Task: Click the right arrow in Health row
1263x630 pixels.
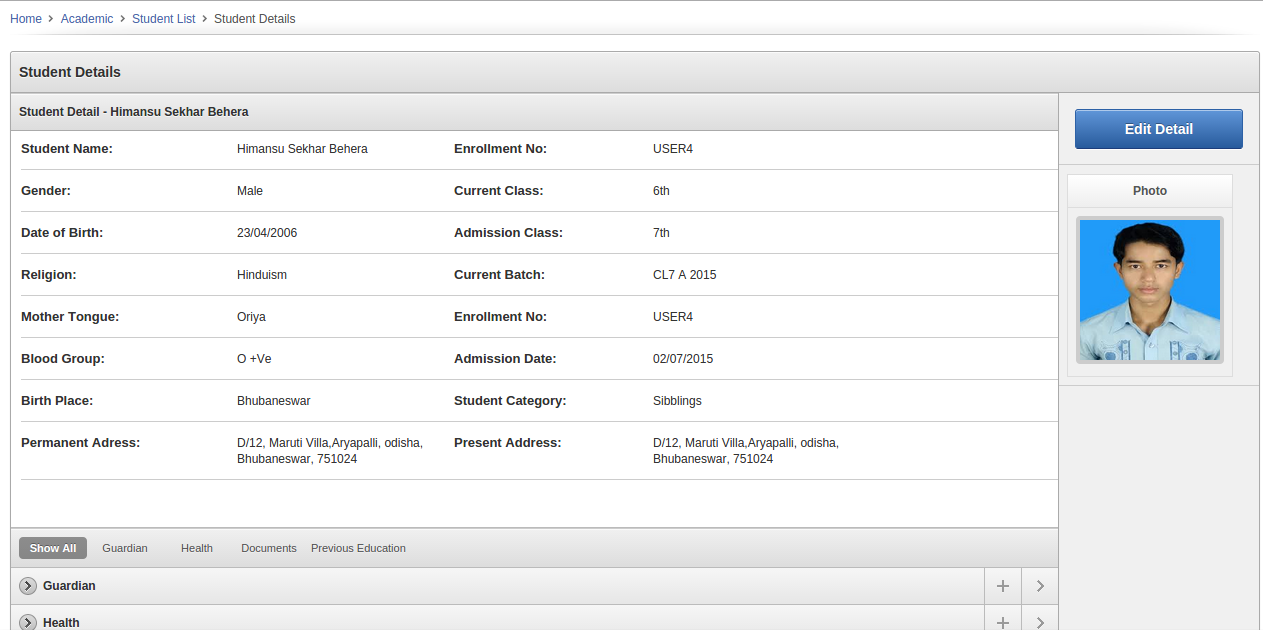Action: click(1040, 622)
